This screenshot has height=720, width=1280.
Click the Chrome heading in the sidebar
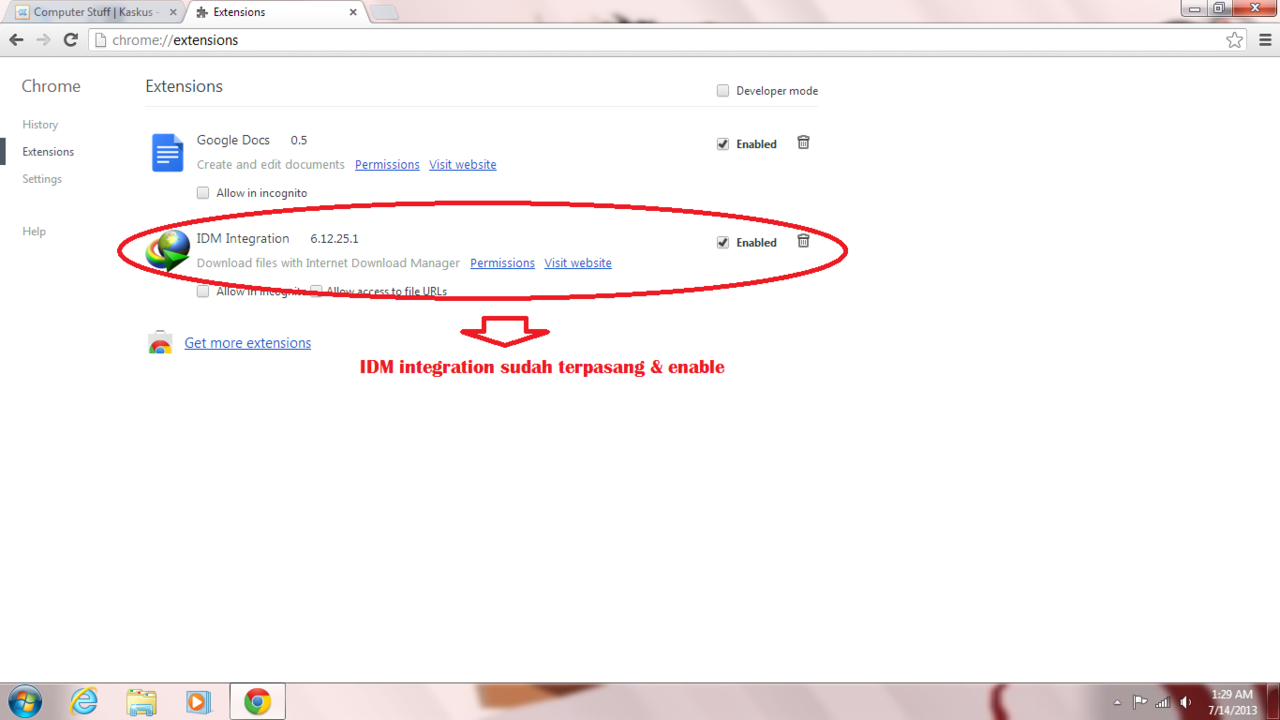(51, 86)
